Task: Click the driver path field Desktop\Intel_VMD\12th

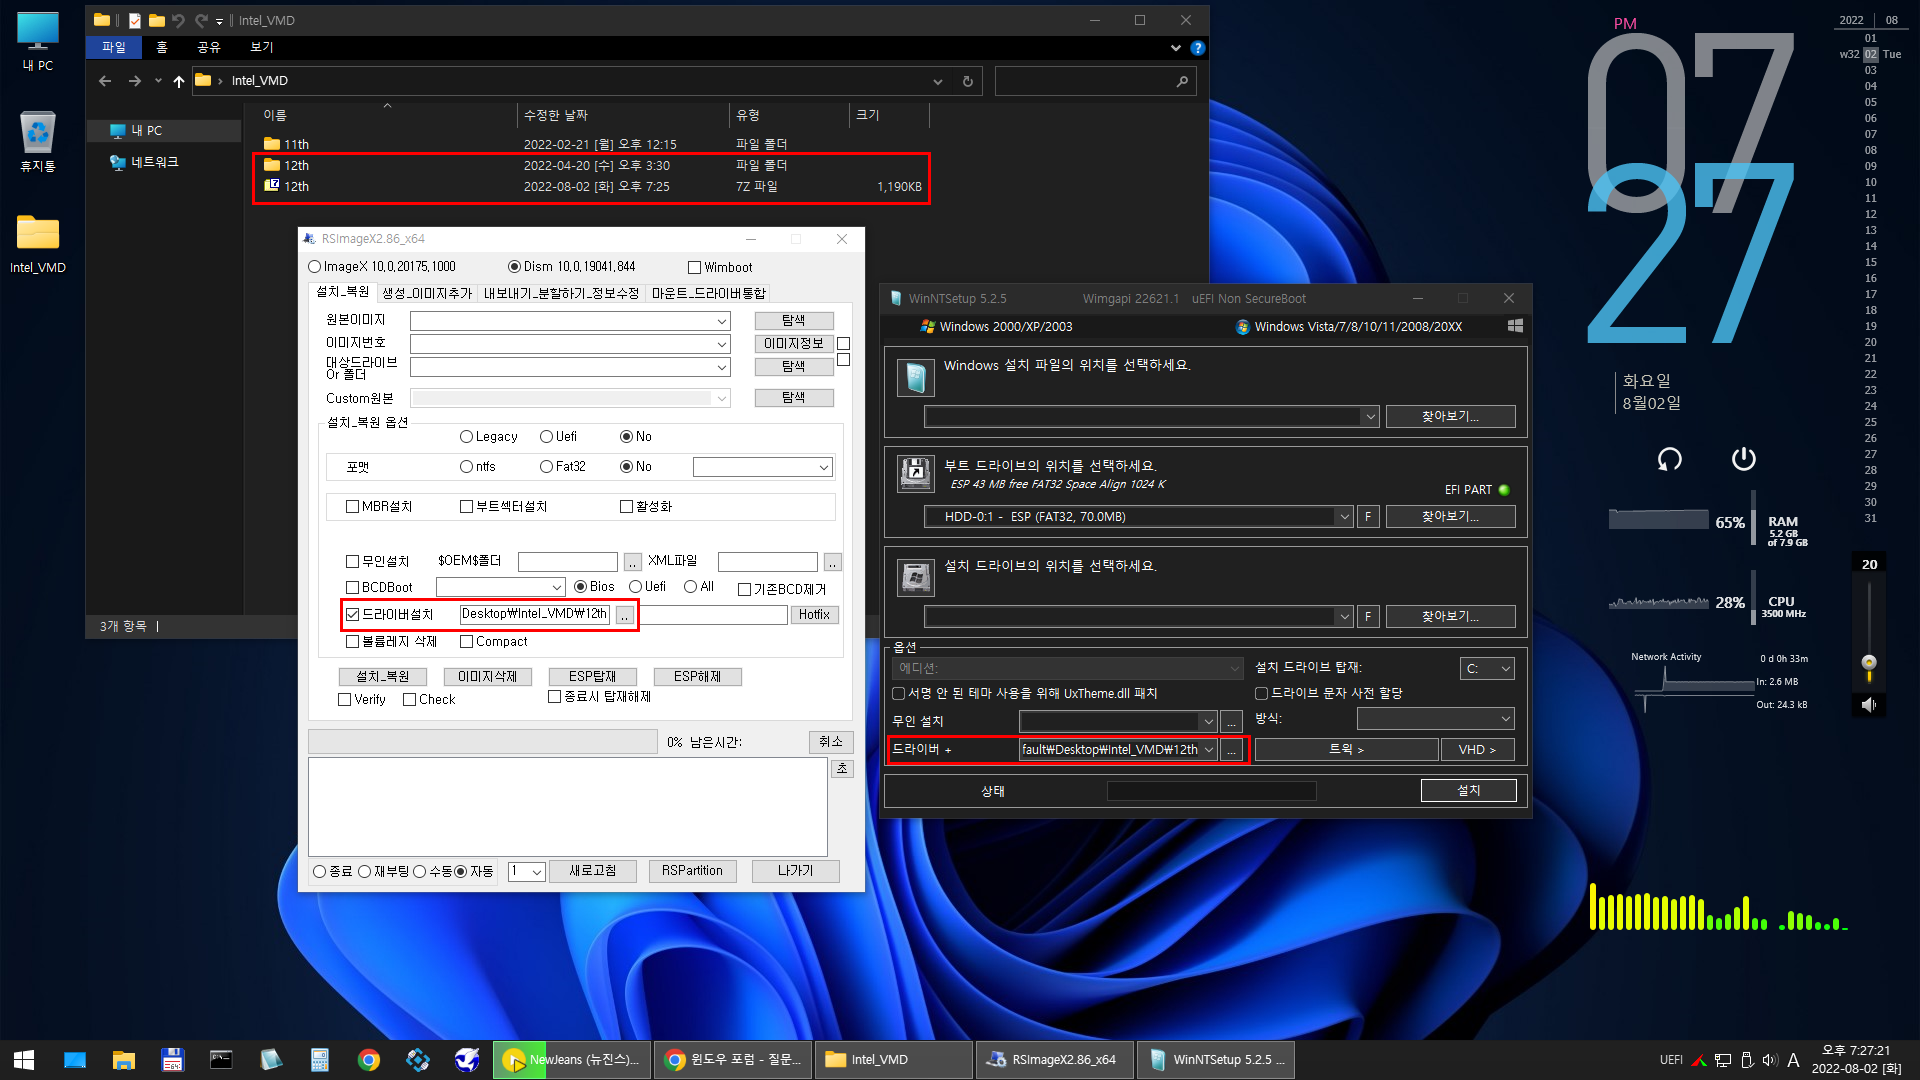Action: click(534, 614)
